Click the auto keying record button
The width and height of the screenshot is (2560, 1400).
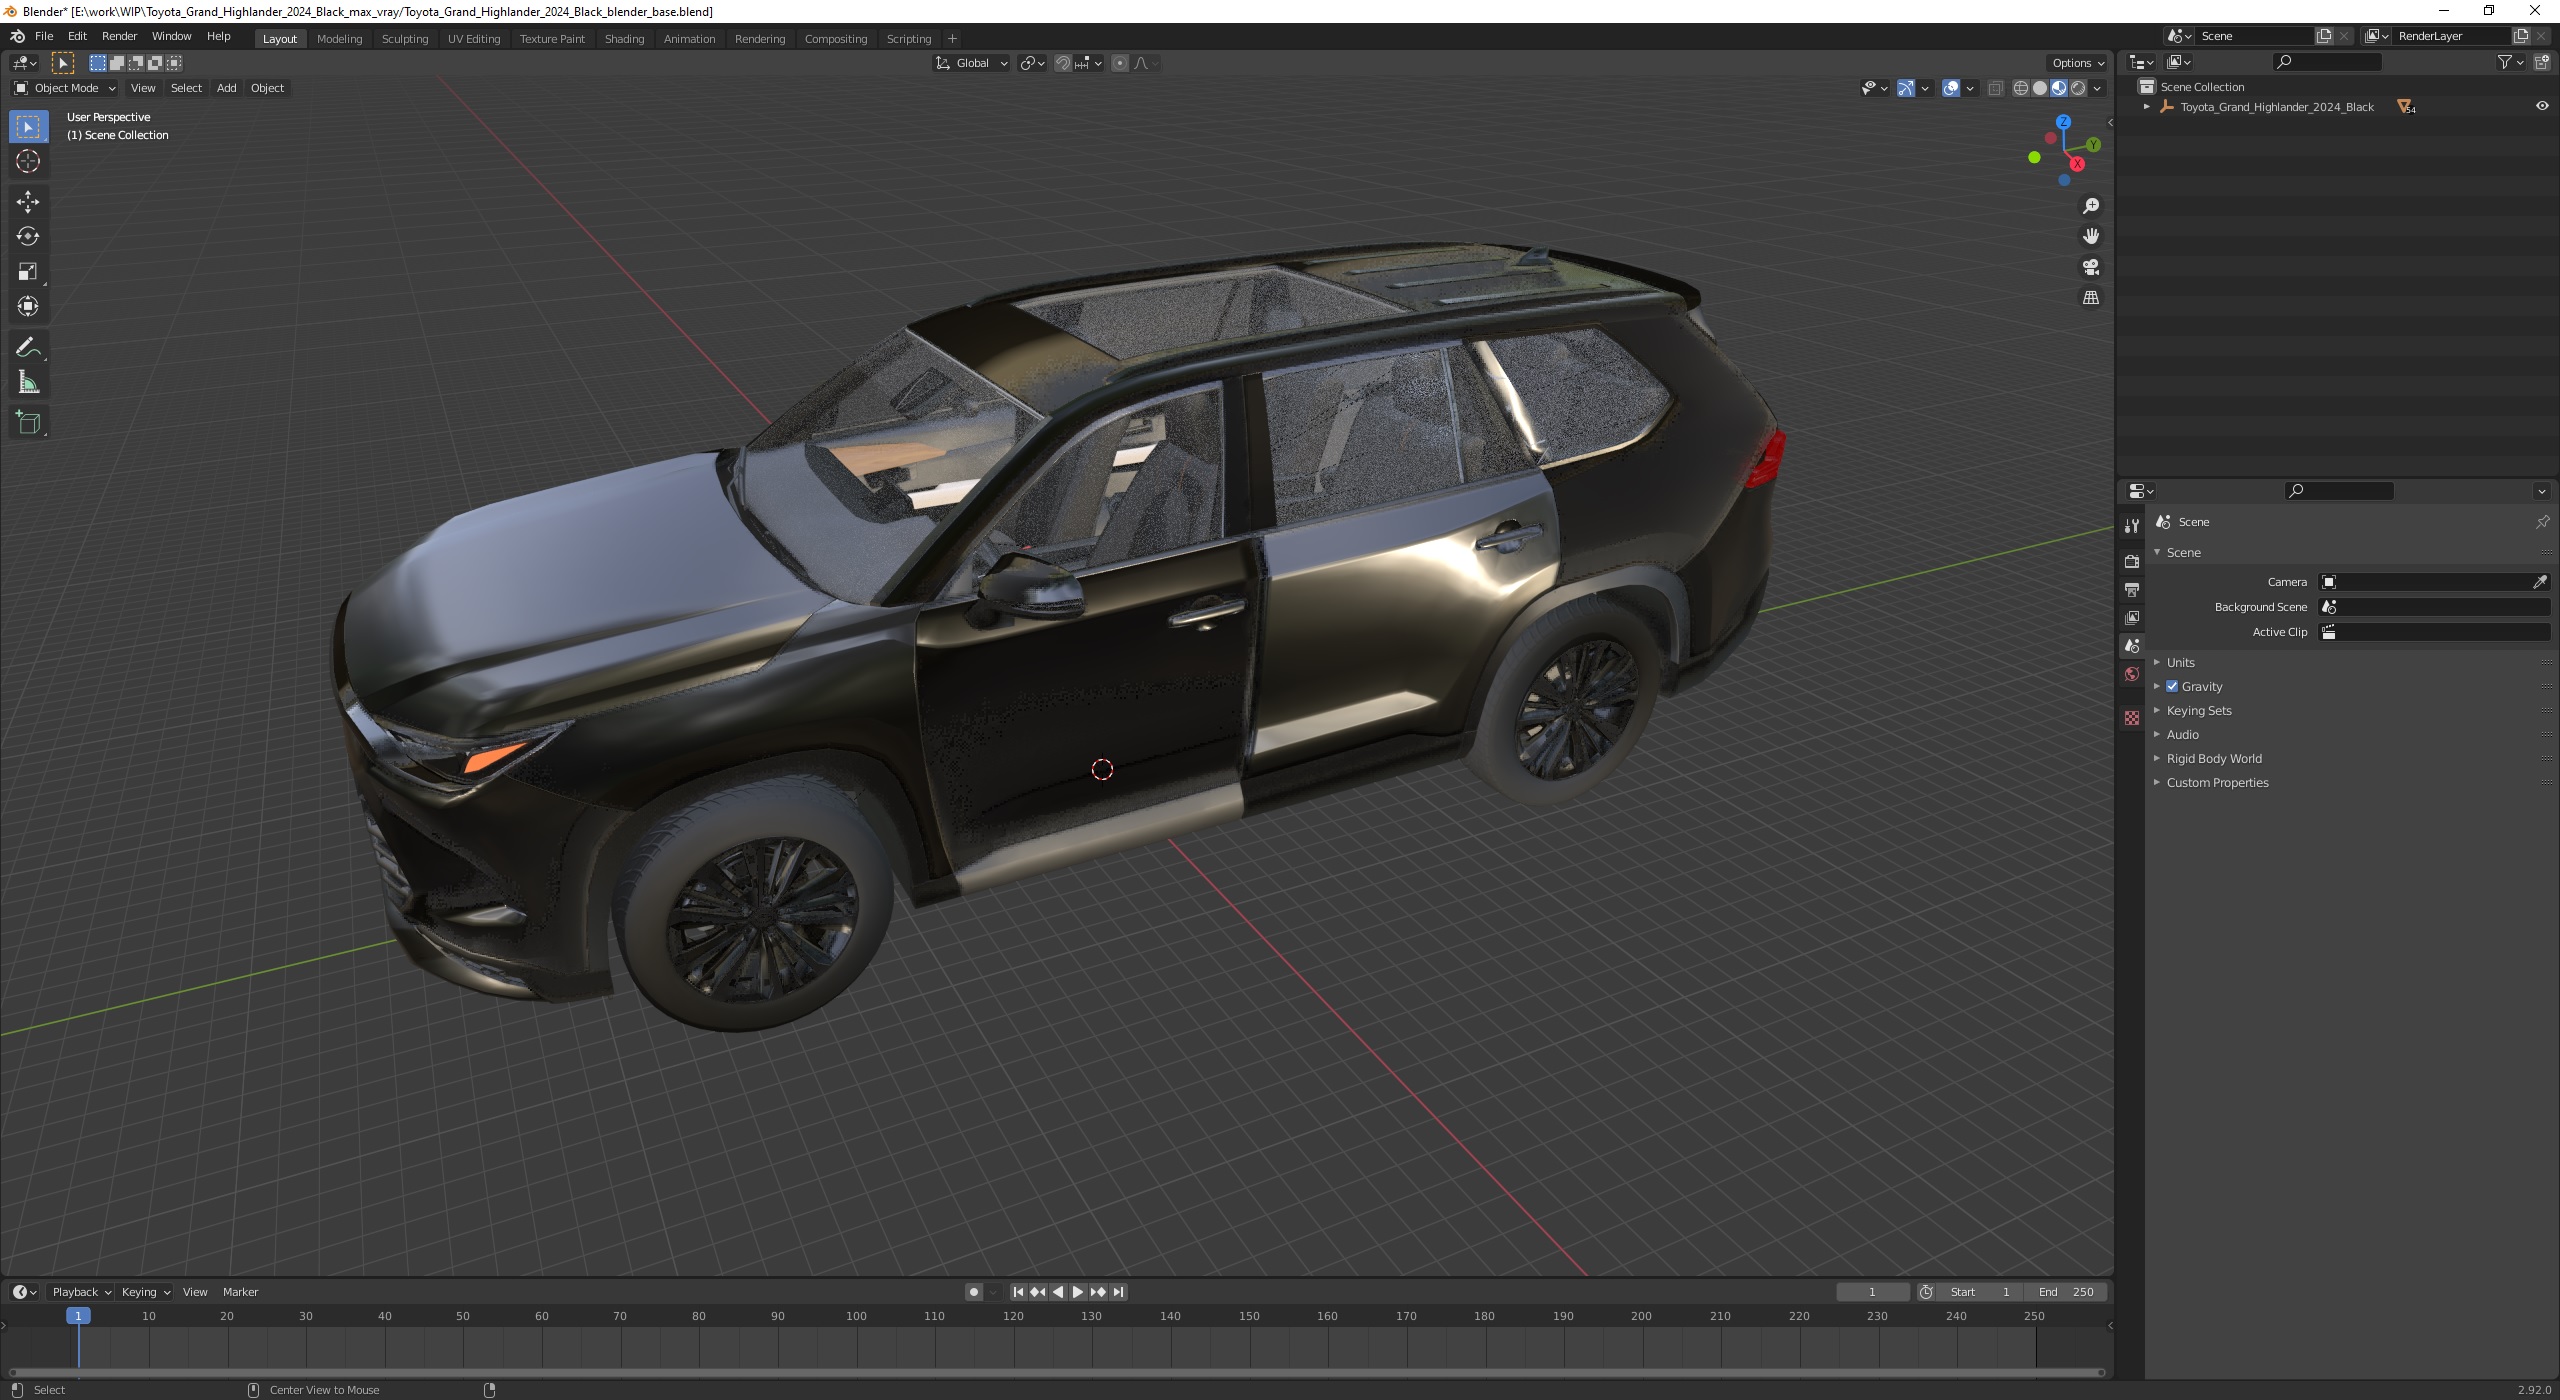click(x=974, y=1292)
